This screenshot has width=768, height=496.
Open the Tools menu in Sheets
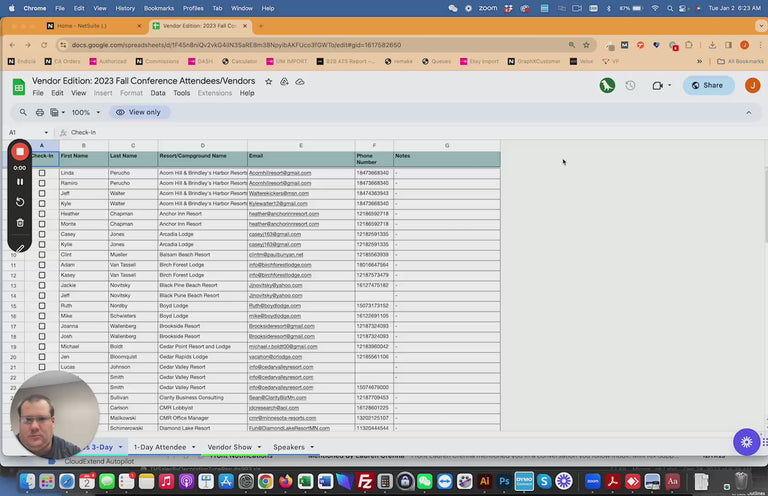pyautogui.click(x=181, y=93)
